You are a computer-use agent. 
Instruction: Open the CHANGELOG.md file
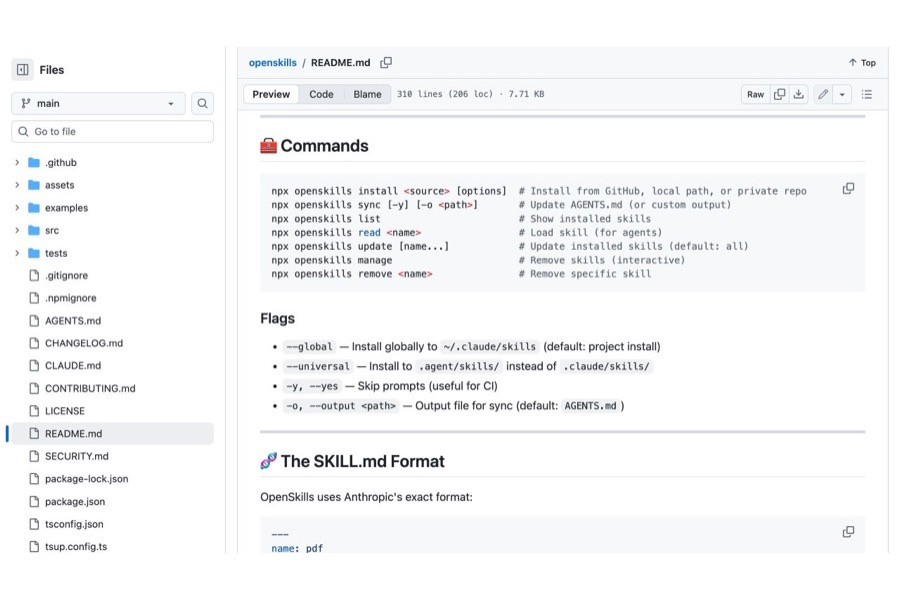(x=84, y=343)
